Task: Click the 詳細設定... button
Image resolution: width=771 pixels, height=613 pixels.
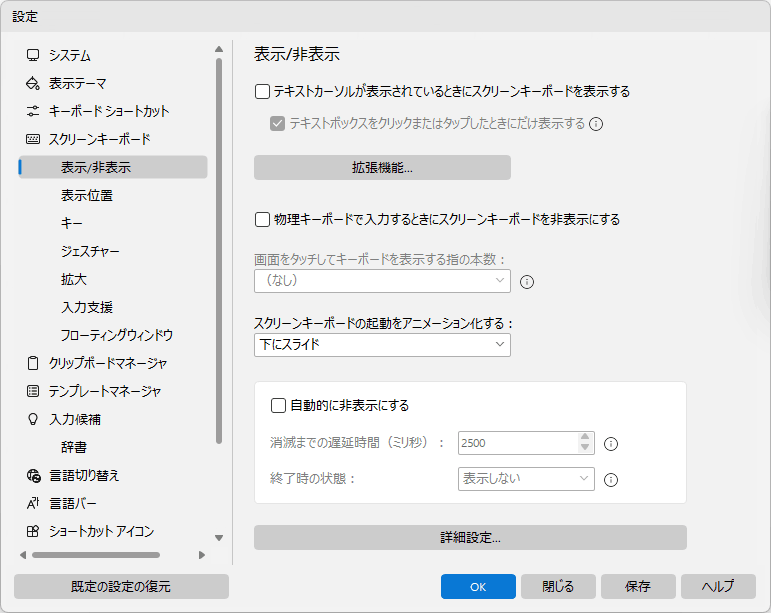Action: (471, 538)
